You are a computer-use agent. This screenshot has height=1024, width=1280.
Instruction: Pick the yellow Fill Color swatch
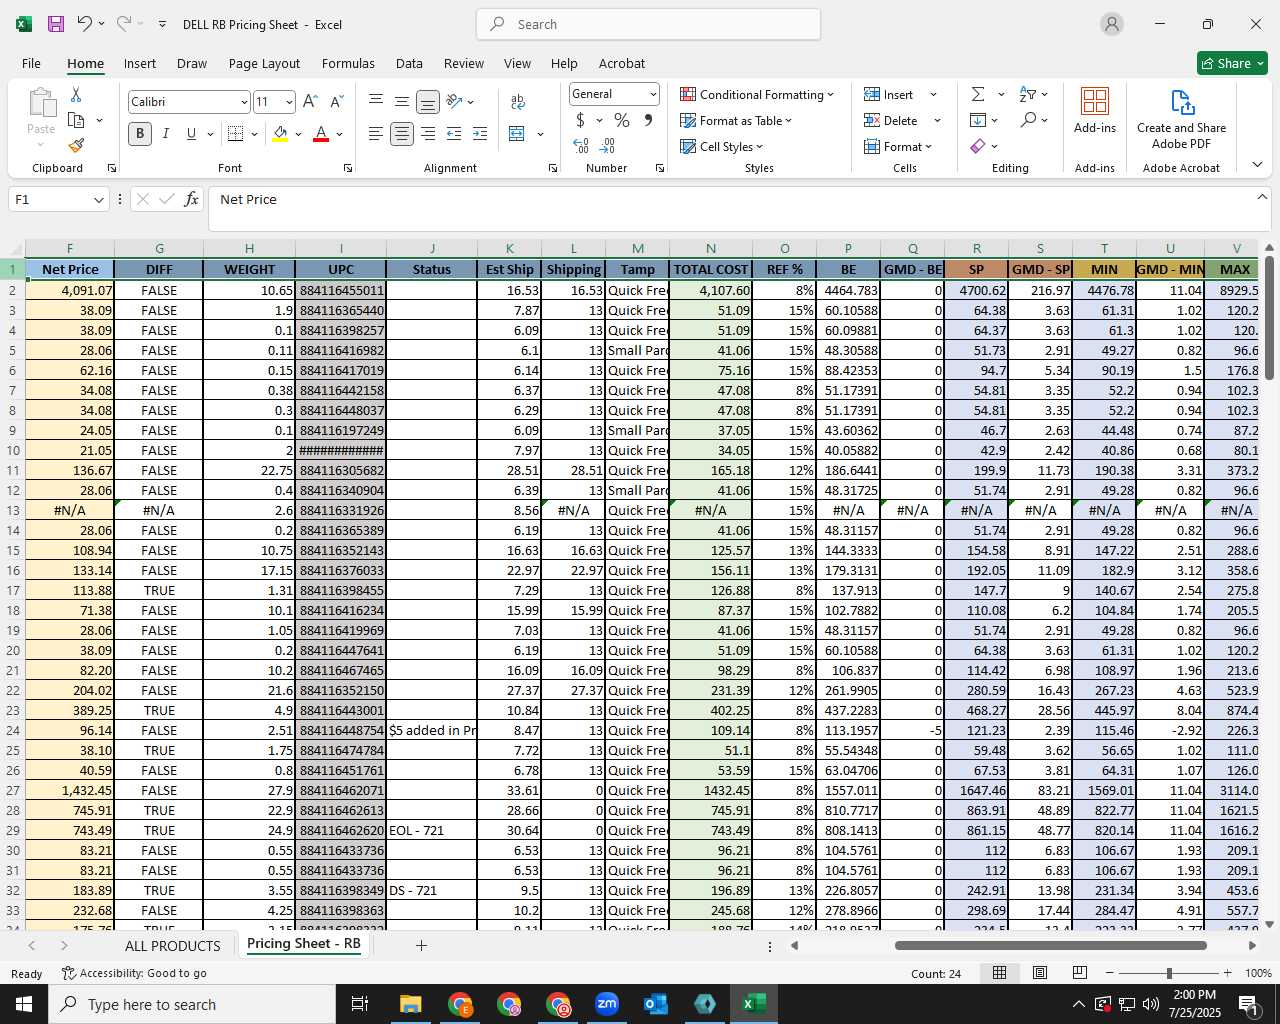(x=280, y=134)
